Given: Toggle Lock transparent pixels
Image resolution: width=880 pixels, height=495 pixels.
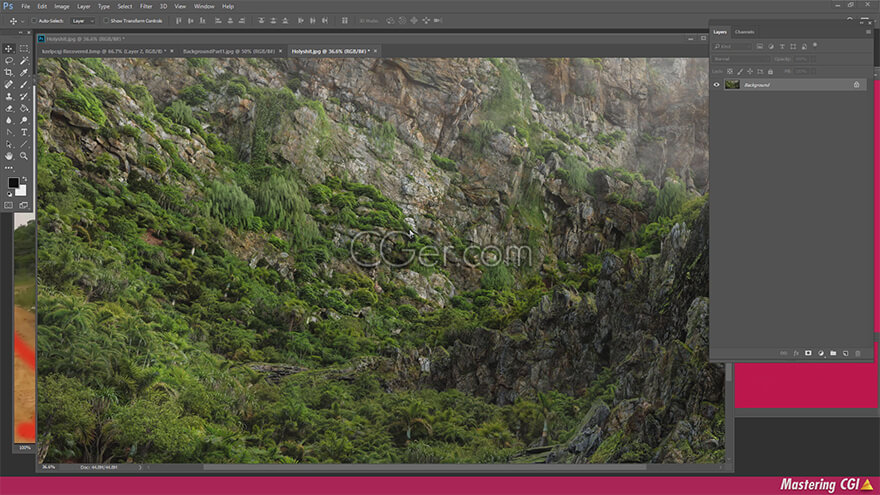Looking at the screenshot, I should [x=730, y=71].
